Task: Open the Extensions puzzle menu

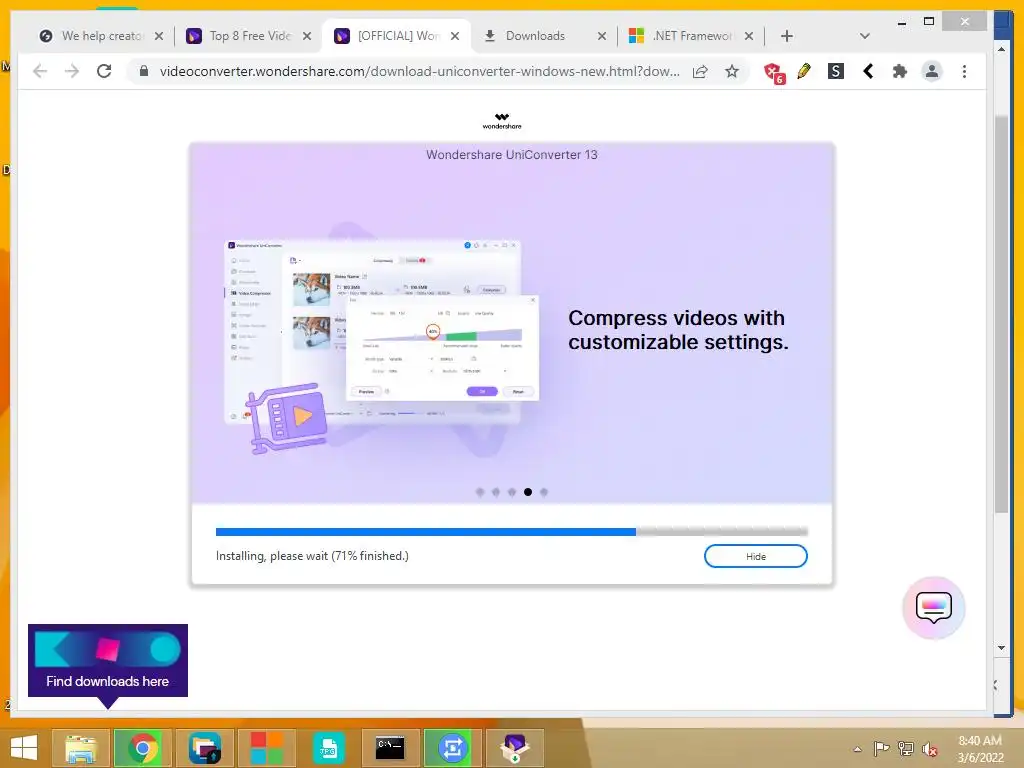Action: click(900, 71)
